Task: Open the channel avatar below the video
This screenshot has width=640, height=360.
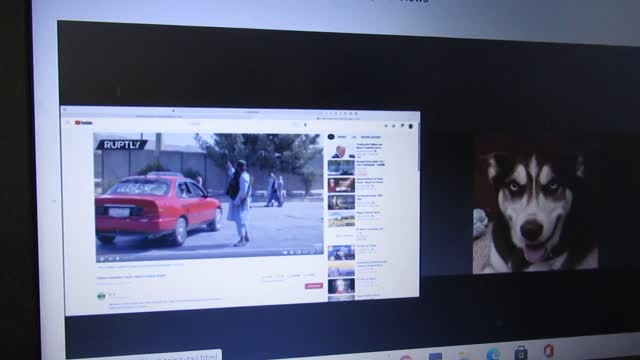Action: (x=101, y=296)
